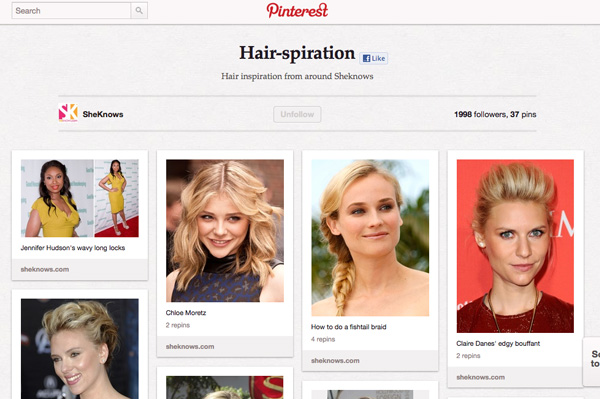This screenshot has width=600, height=399.
Task: Click '2 repins' under Claire Danes pin
Action: 468,356
